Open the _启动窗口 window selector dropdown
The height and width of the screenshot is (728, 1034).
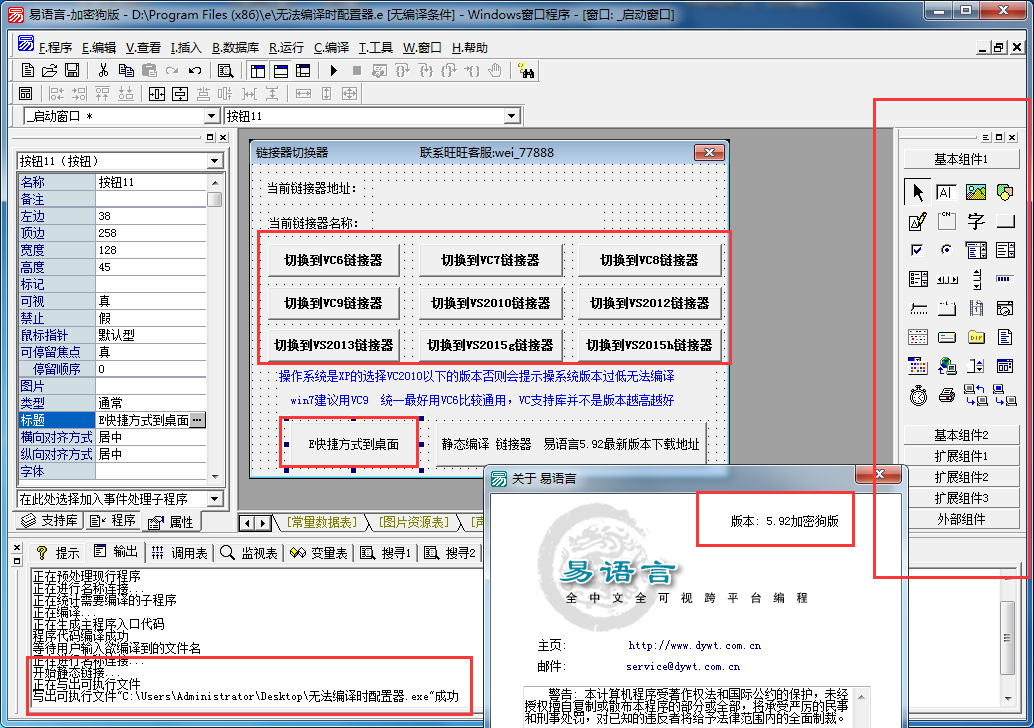pyautogui.click(x=211, y=116)
